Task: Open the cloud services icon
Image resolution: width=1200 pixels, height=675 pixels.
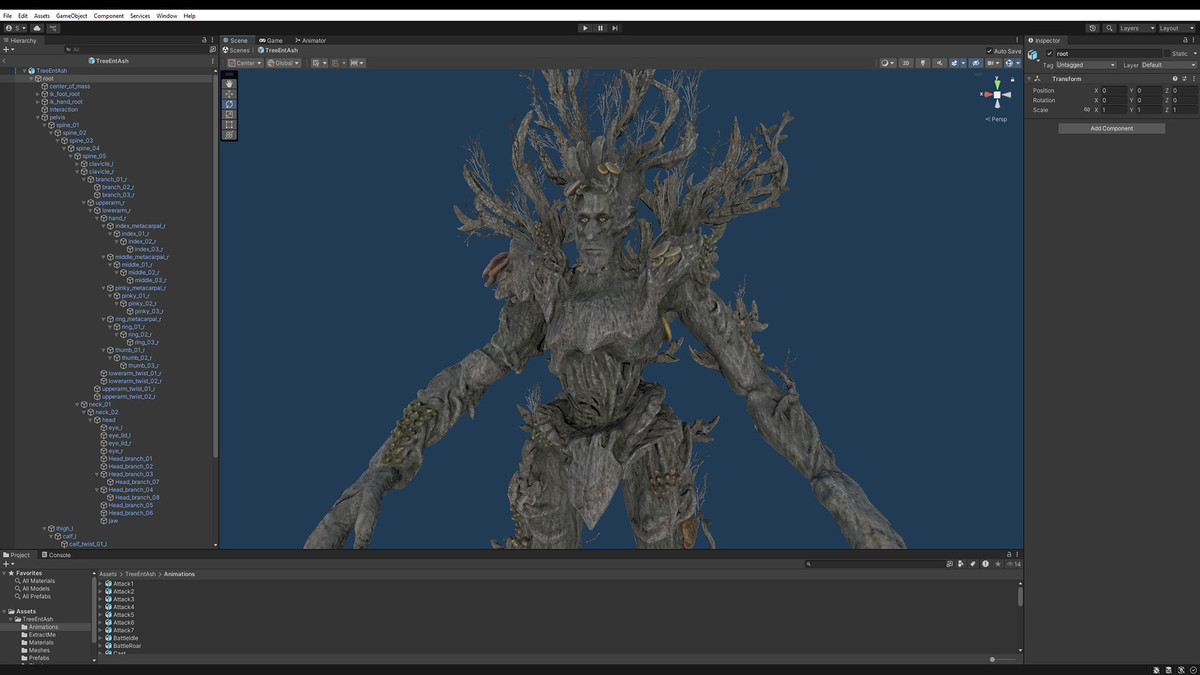Action: (x=37, y=28)
